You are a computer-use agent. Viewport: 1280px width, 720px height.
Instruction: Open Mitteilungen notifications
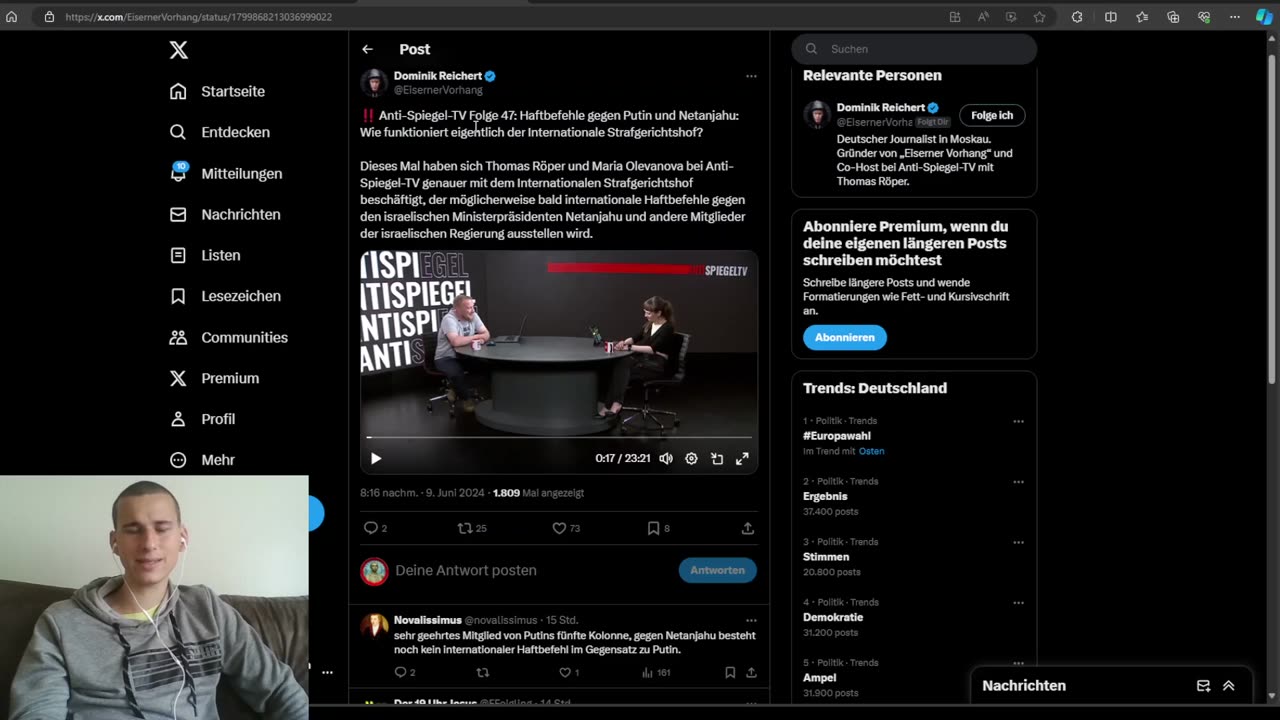tap(226, 173)
